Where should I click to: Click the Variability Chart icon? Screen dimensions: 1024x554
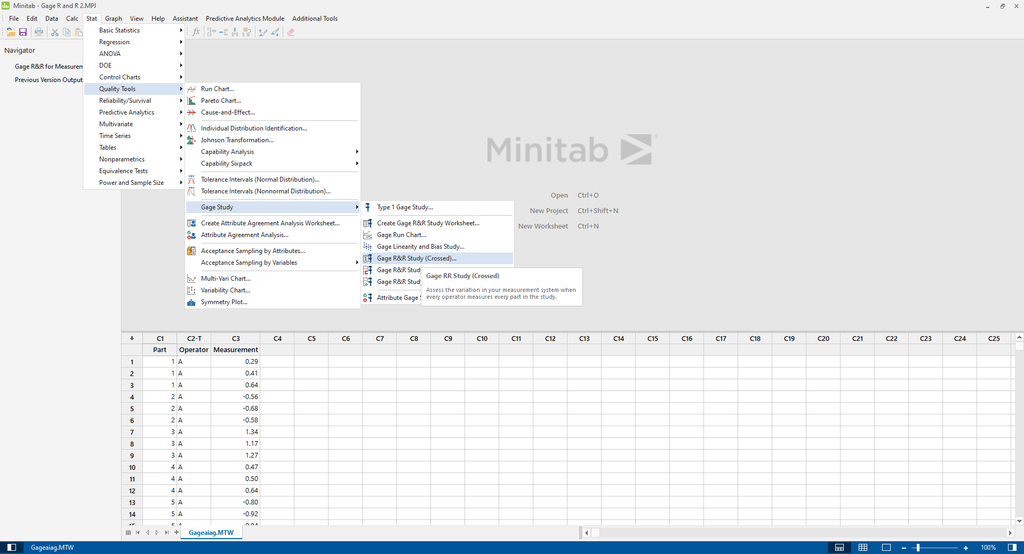(x=191, y=290)
